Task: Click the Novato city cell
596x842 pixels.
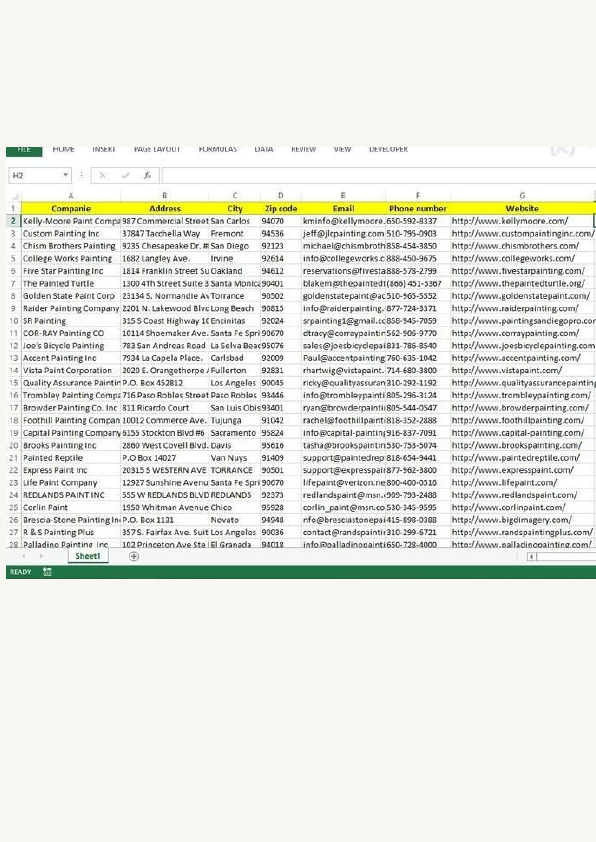Action: point(235,520)
